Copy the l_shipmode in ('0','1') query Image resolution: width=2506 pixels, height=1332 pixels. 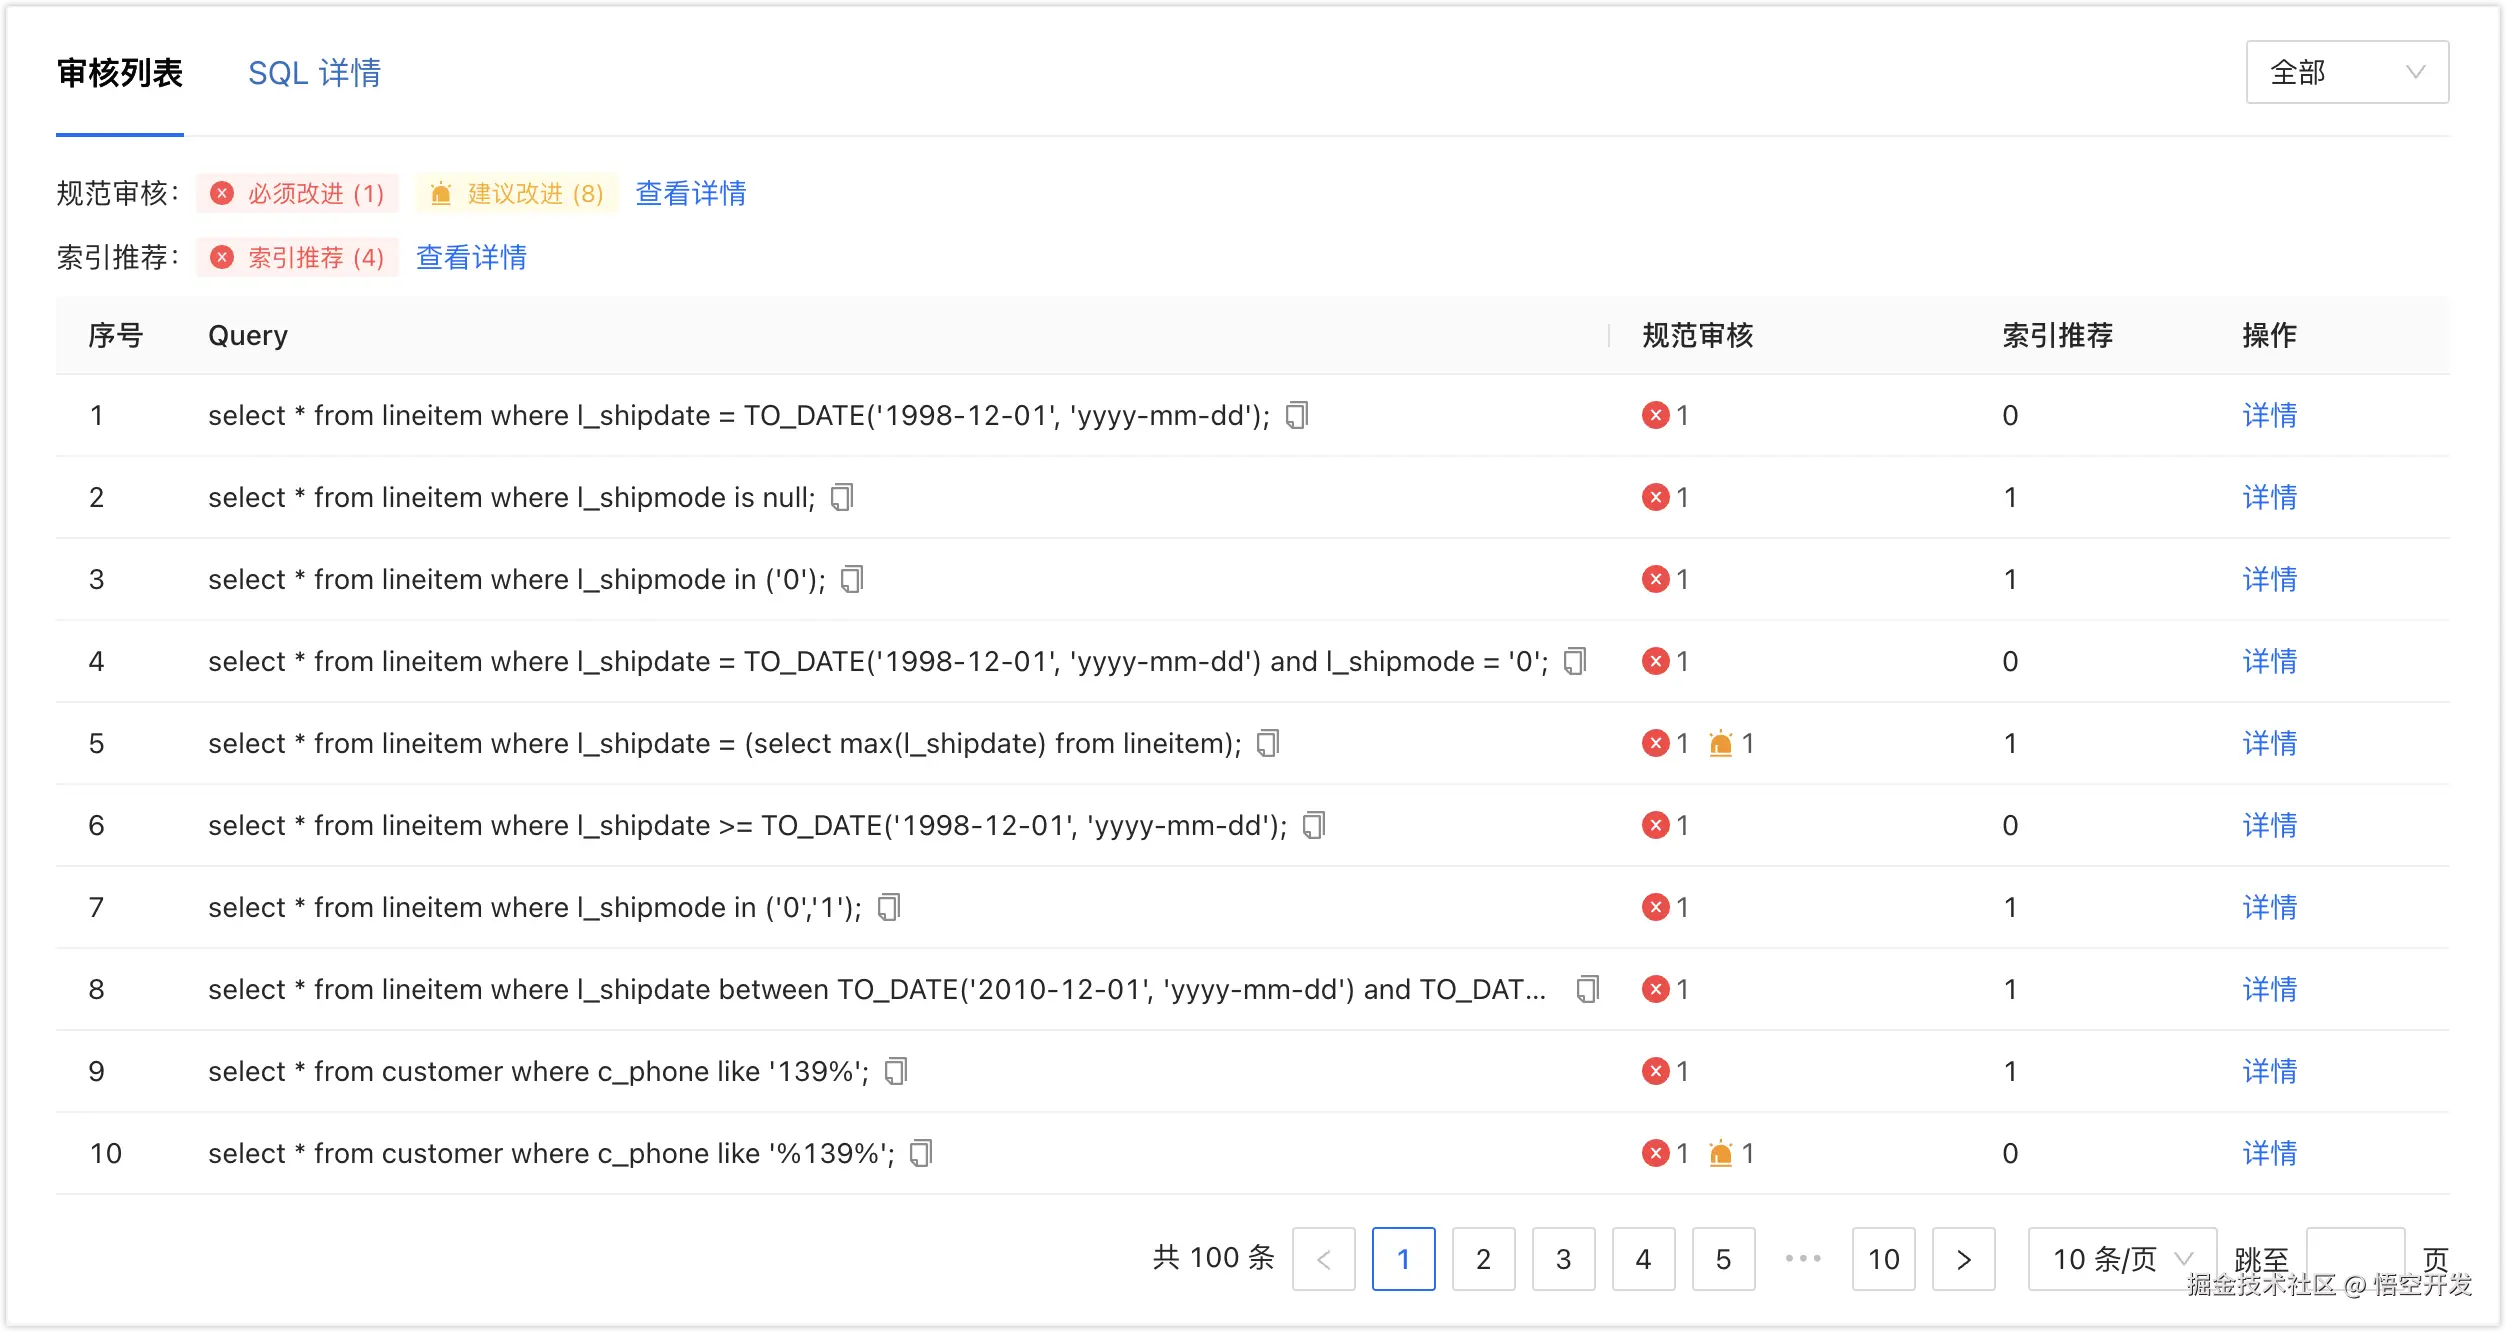(x=889, y=907)
